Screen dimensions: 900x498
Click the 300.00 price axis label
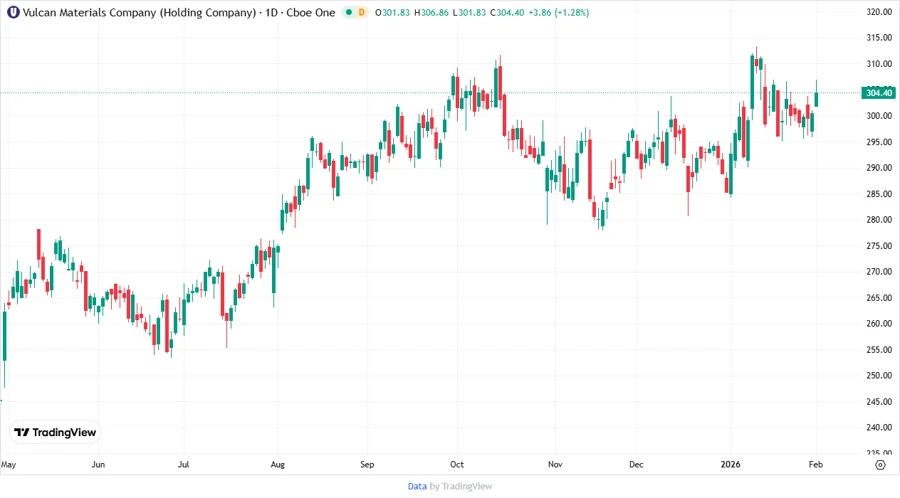point(879,115)
